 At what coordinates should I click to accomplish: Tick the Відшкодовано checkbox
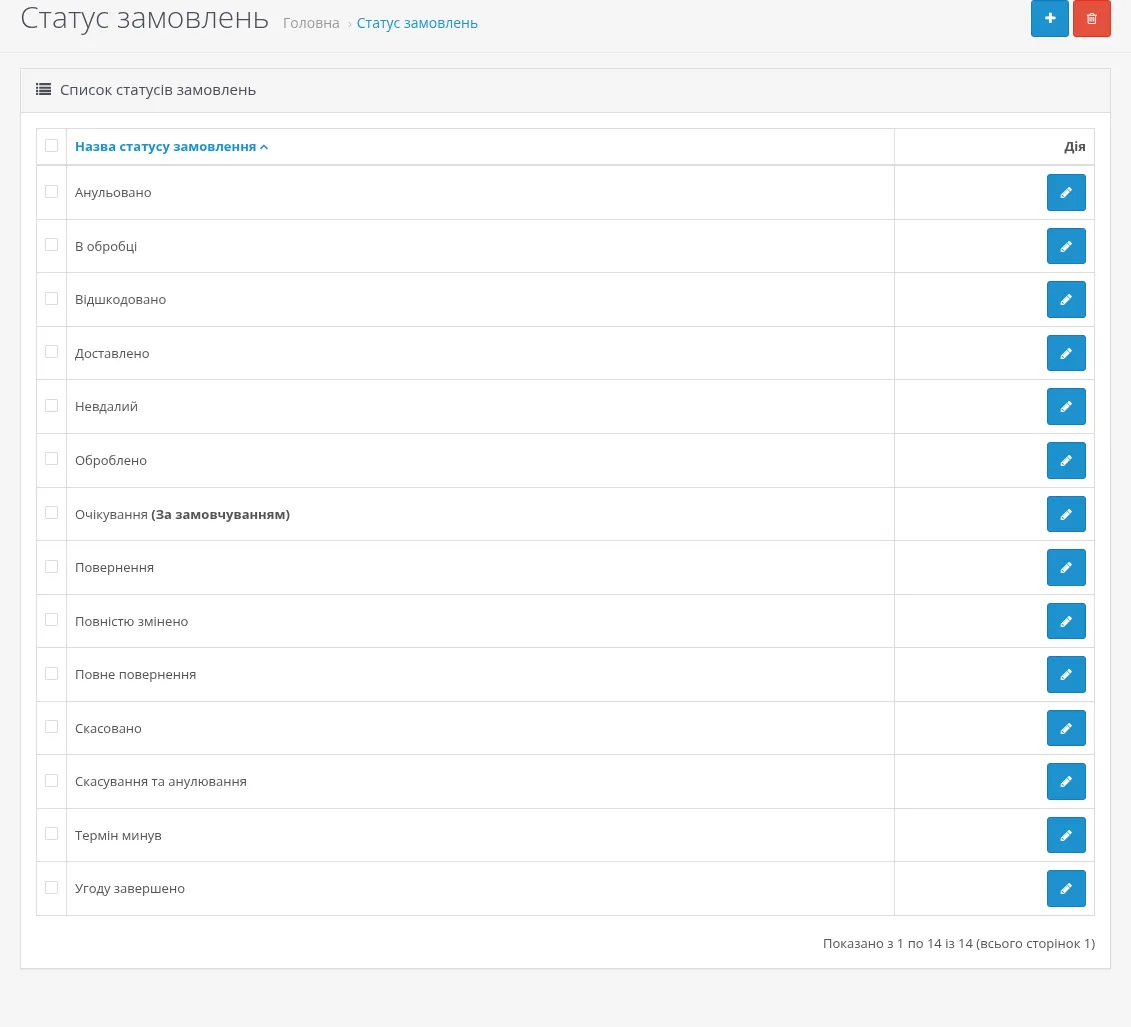coord(51,298)
